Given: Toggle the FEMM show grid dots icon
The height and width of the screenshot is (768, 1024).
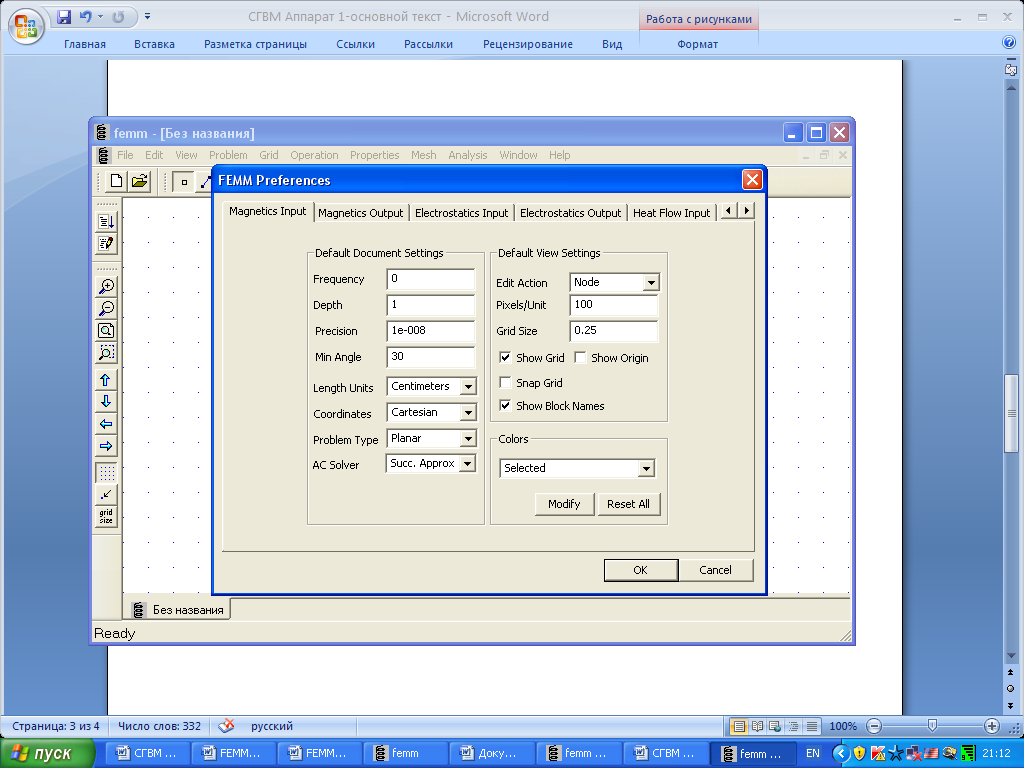Looking at the screenshot, I should 106,472.
